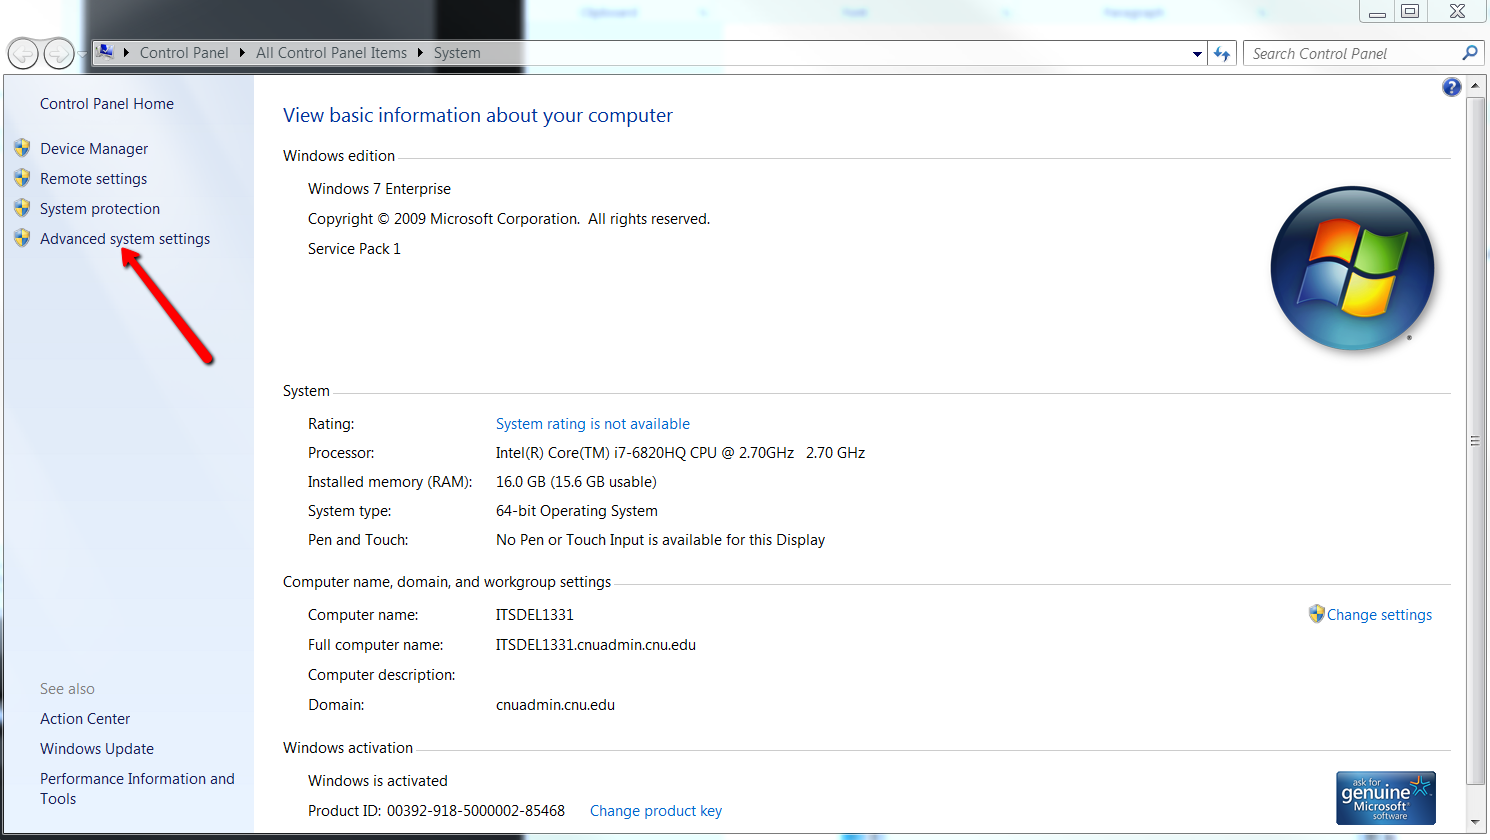This screenshot has width=1490, height=840.
Task: Click the Product ID 00392-918-5000002-85468 text
Action: pos(436,811)
